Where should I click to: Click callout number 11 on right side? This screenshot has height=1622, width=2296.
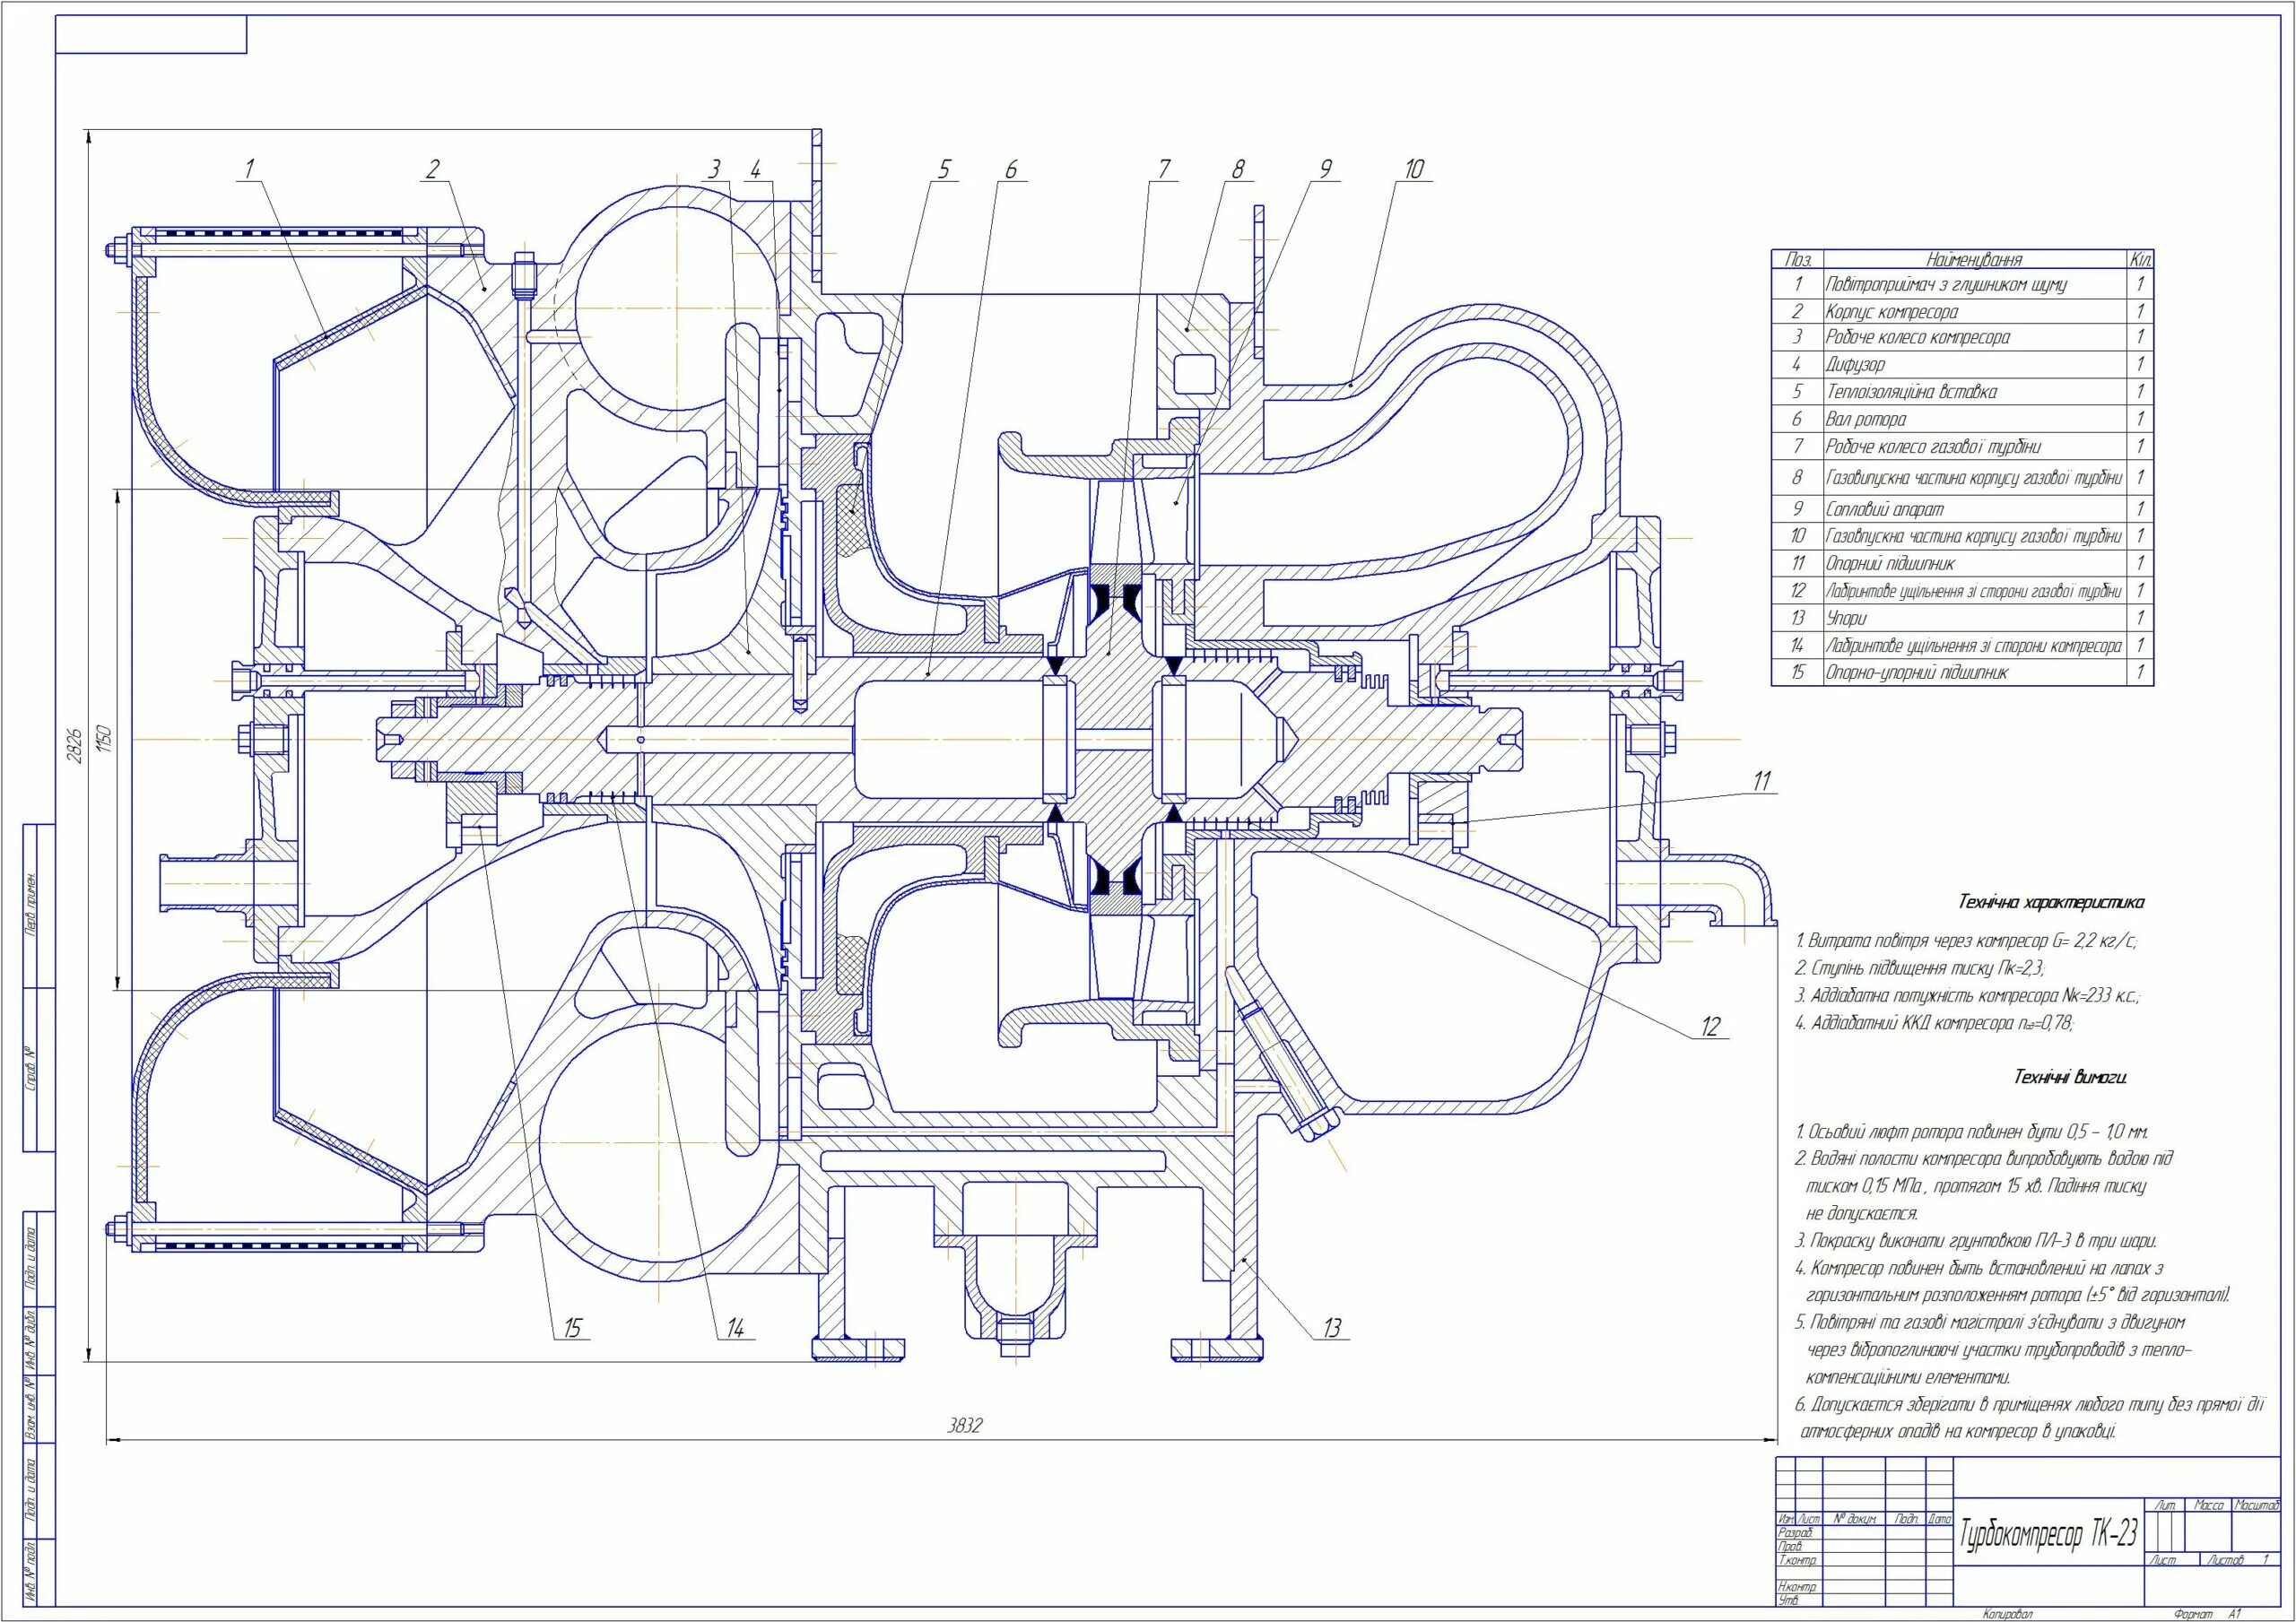1763,781
